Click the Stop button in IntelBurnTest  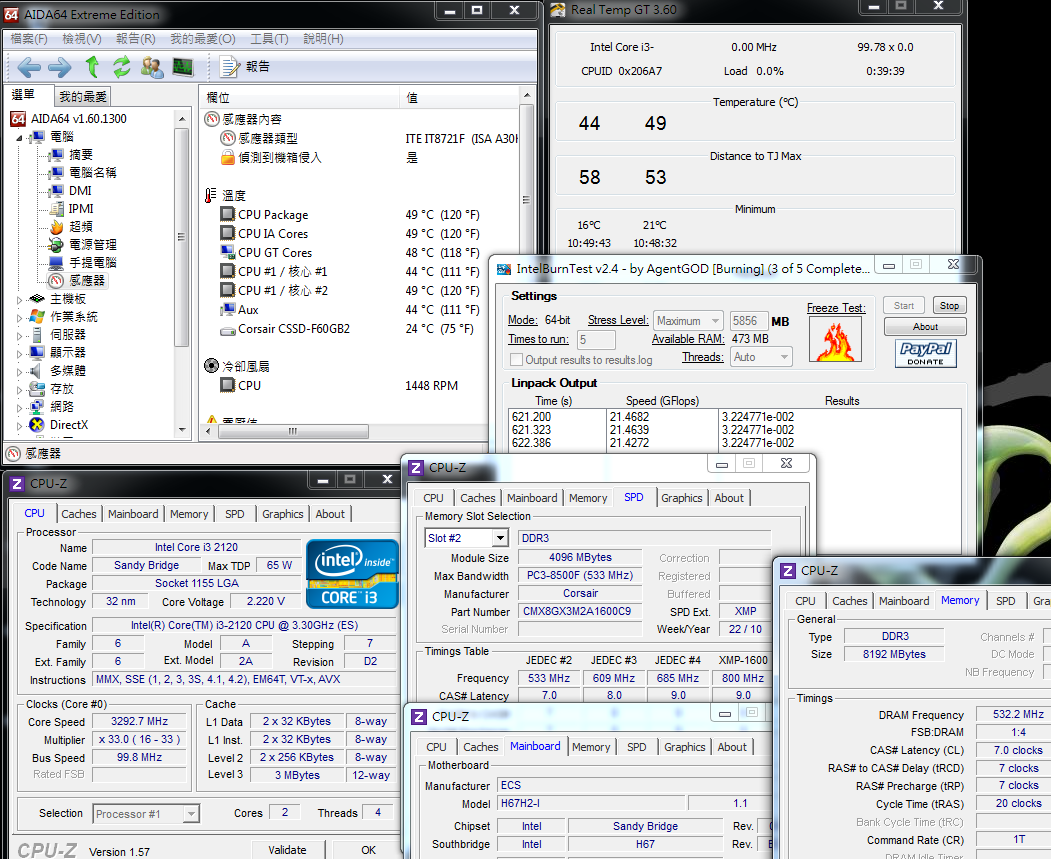[949, 306]
